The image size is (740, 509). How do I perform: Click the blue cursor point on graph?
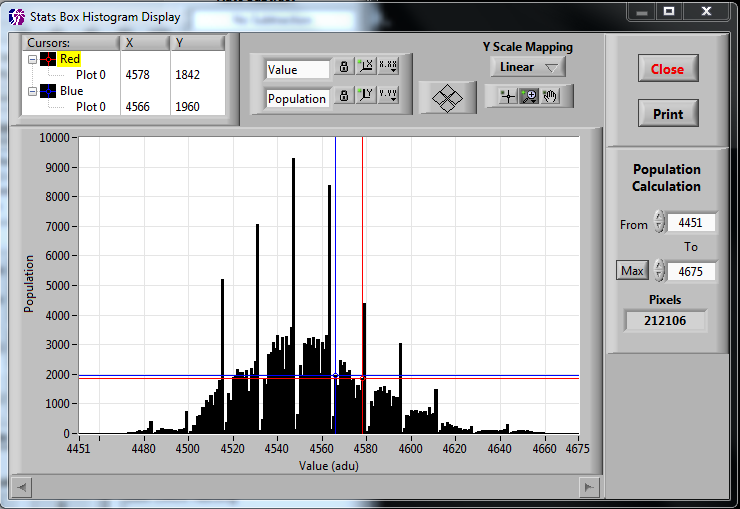(x=336, y=375)
